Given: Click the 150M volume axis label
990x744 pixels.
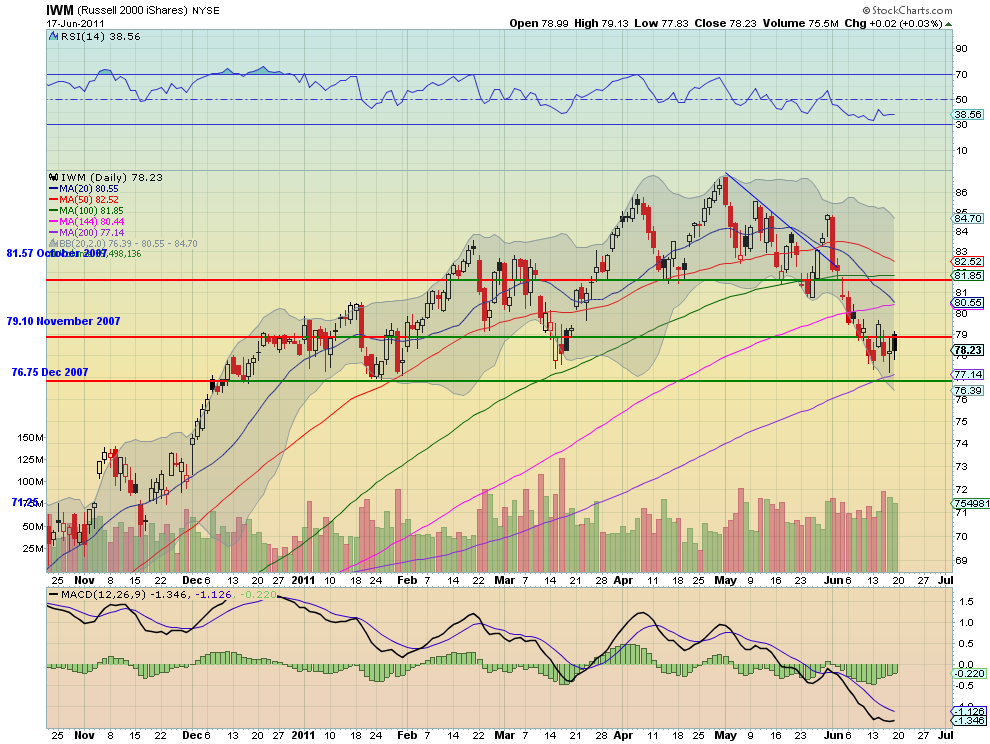Looking at the screenshot, I should point(30,437).
